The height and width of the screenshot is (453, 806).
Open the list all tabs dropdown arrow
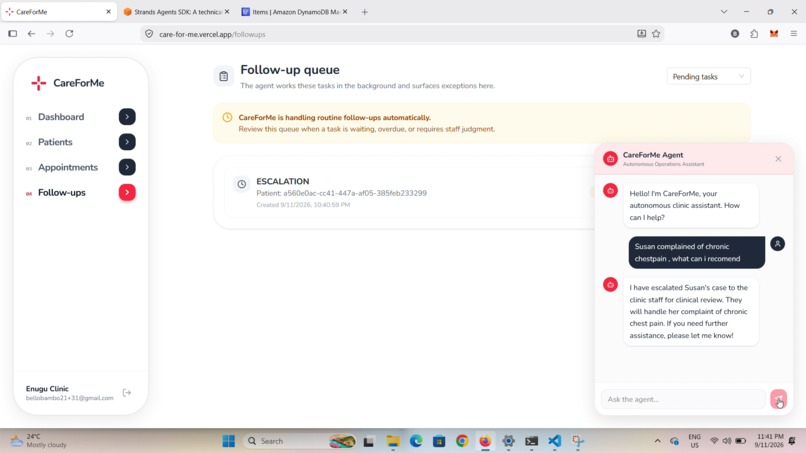tap(724, 11)
